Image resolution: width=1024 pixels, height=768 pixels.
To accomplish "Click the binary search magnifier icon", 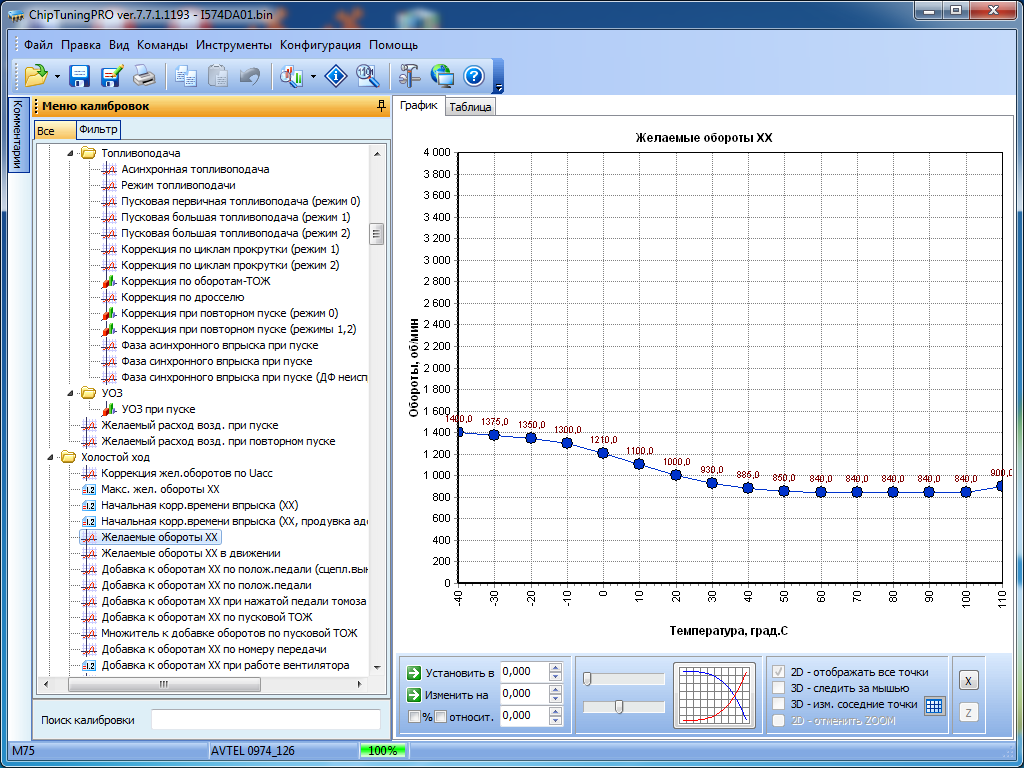I will pyautogui.click(x=367, y=76).
